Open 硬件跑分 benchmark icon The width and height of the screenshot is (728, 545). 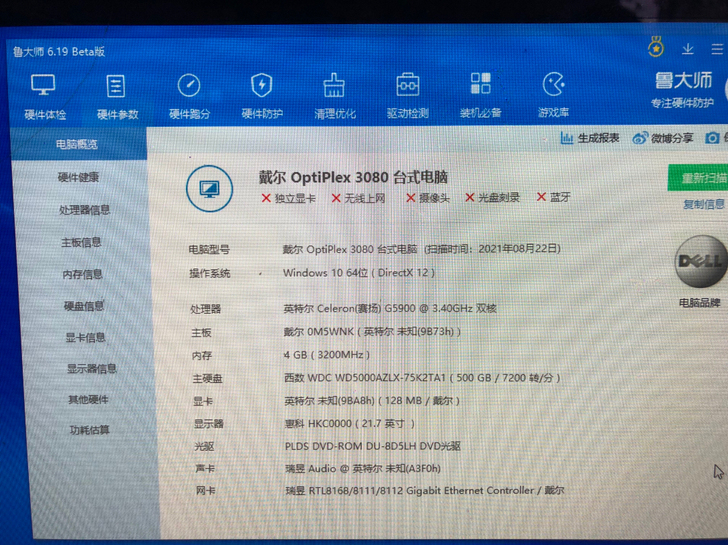point(189,85)
